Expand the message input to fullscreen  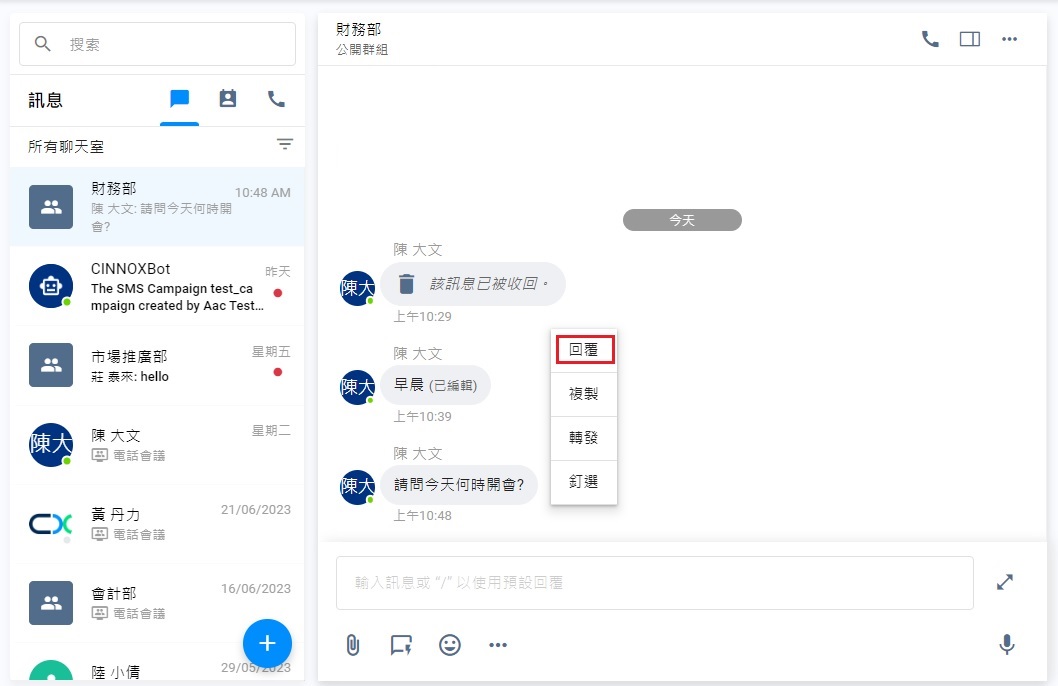click(x=1004, y=581)
